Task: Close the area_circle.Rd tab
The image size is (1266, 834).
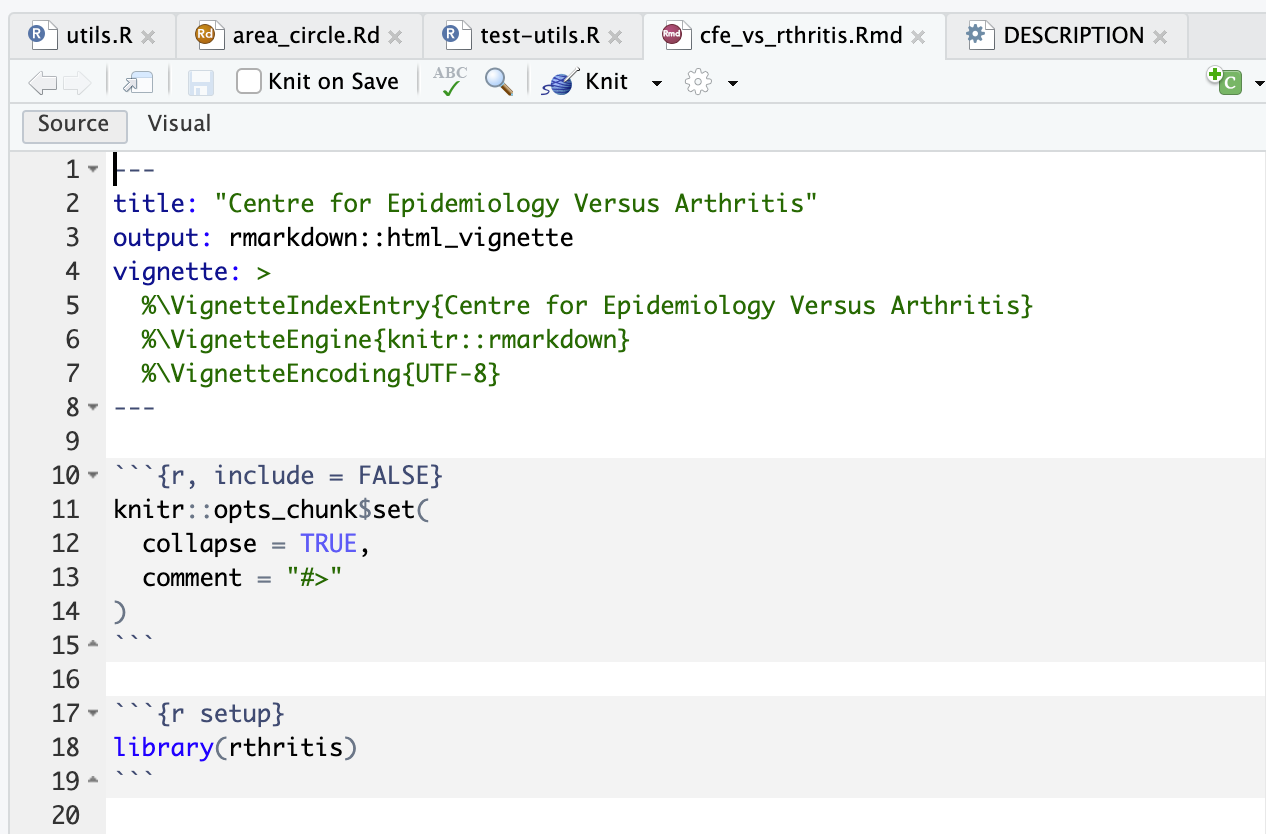Action: pos(395,37)
